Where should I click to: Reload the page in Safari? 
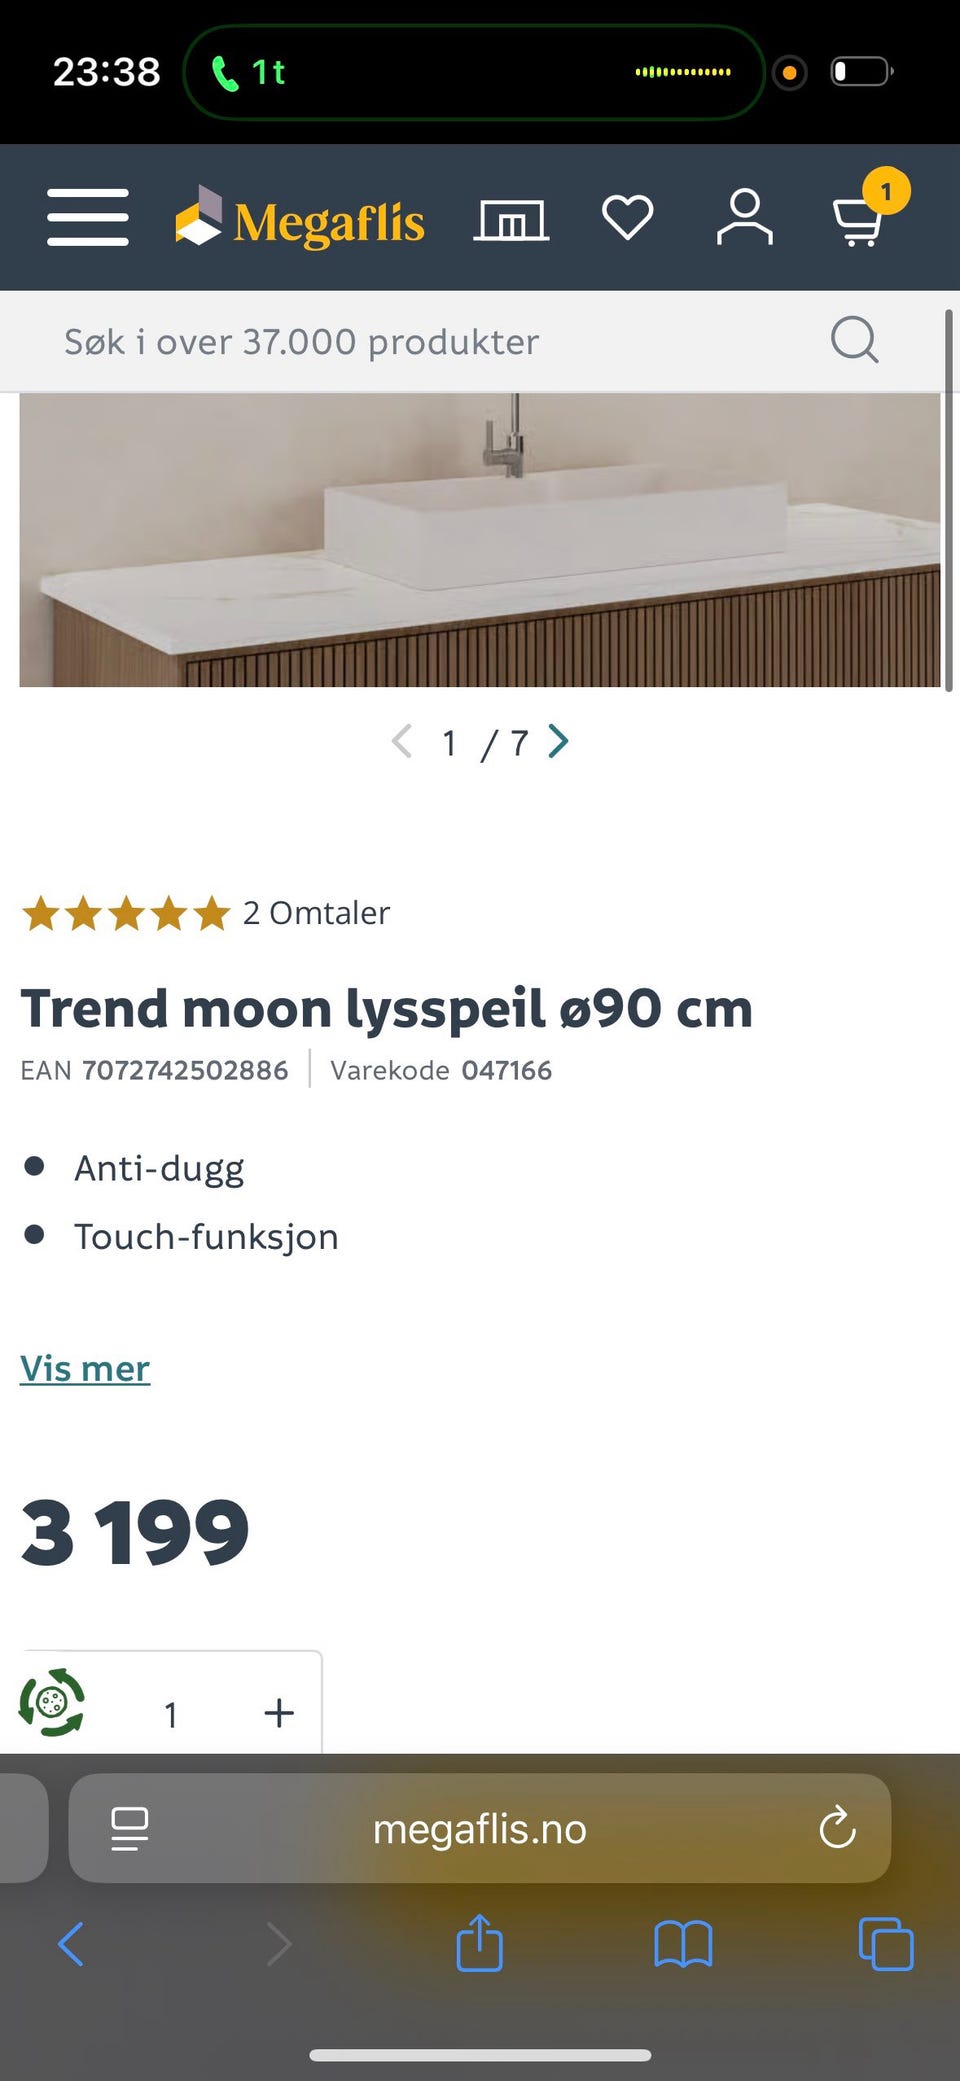pos(837,1829)
